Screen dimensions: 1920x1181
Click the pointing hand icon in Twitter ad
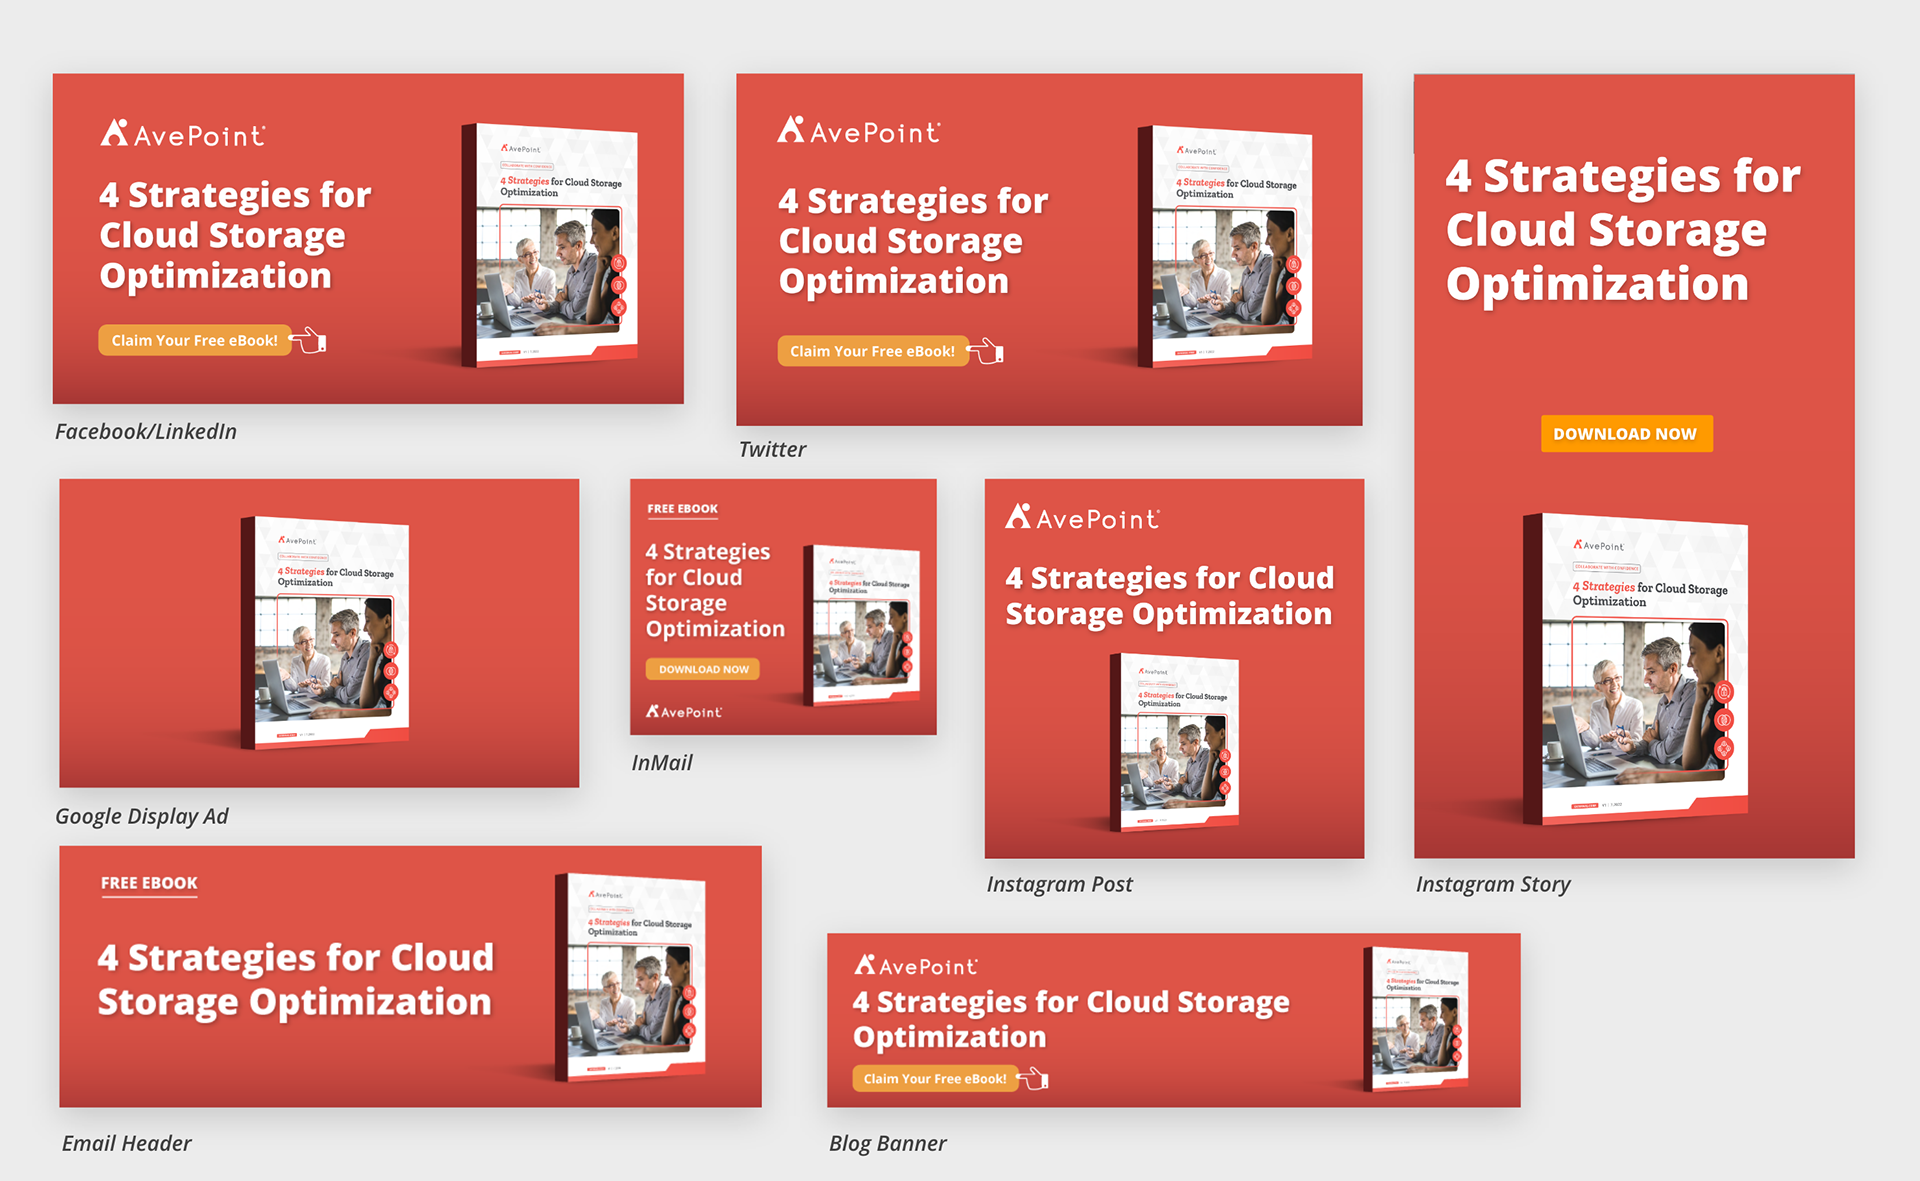tap(986, 351)
